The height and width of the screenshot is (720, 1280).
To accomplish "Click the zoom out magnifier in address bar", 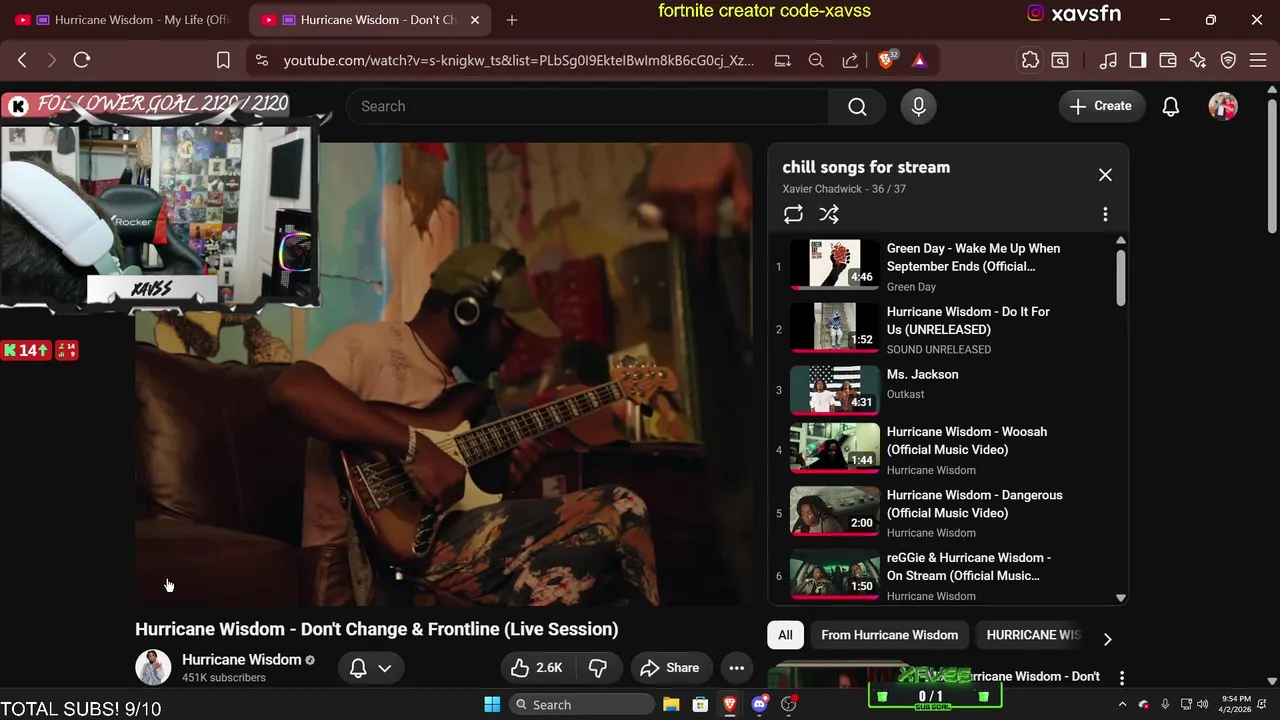I will tap(816, 60).
